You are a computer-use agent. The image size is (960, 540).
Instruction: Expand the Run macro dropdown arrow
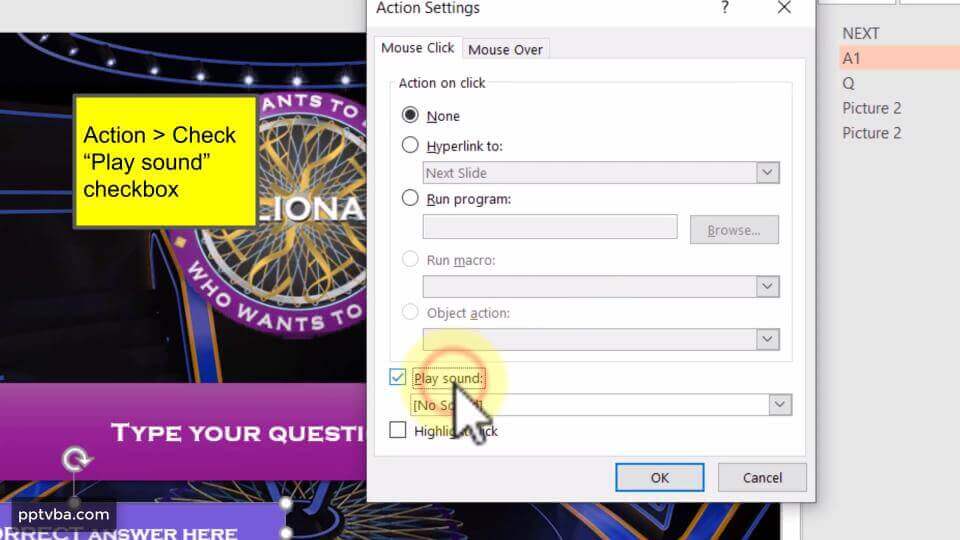[x=768, y=287]
